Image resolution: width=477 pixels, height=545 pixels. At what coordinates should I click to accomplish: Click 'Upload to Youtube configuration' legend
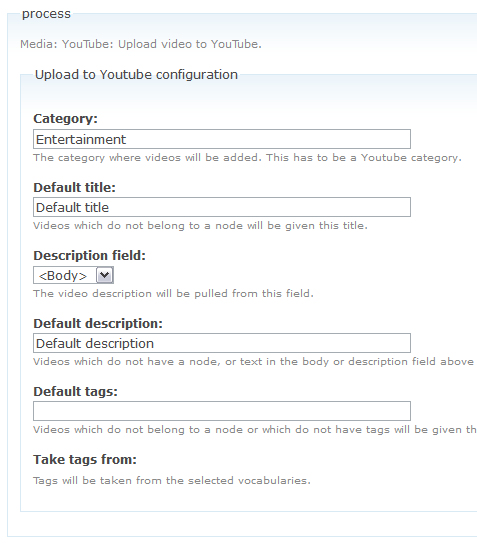(136, 75)
